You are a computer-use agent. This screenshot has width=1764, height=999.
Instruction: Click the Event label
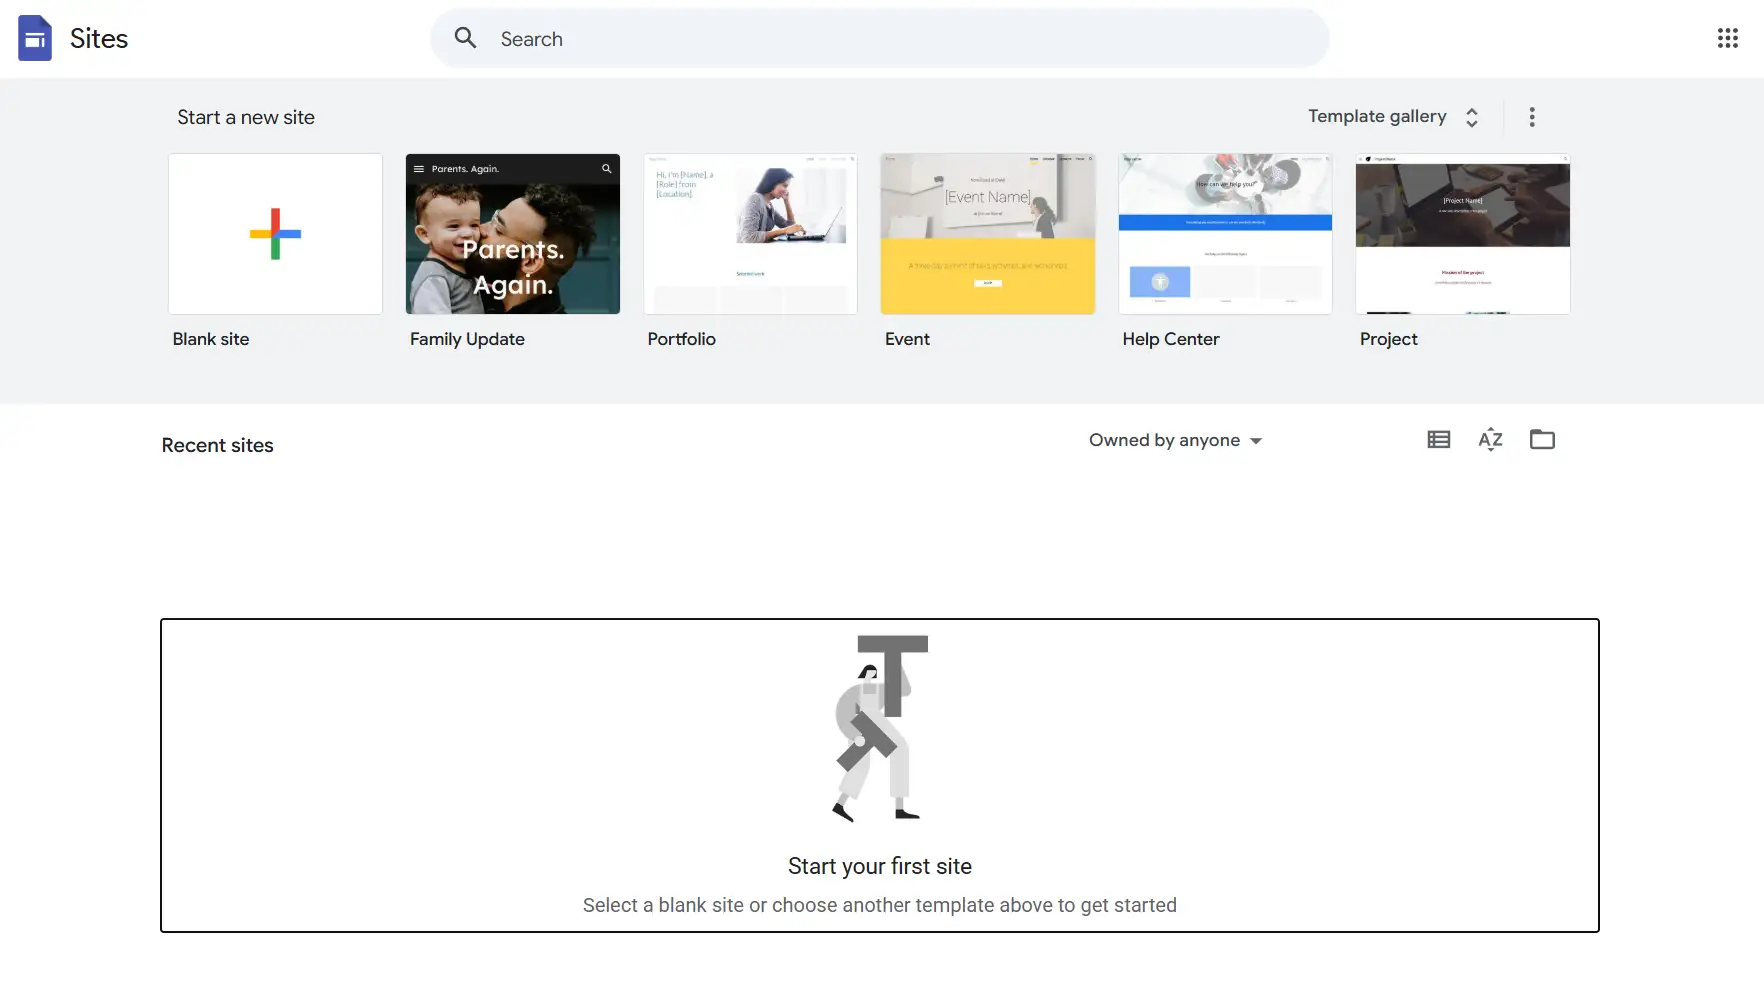(x=907, y=339)
